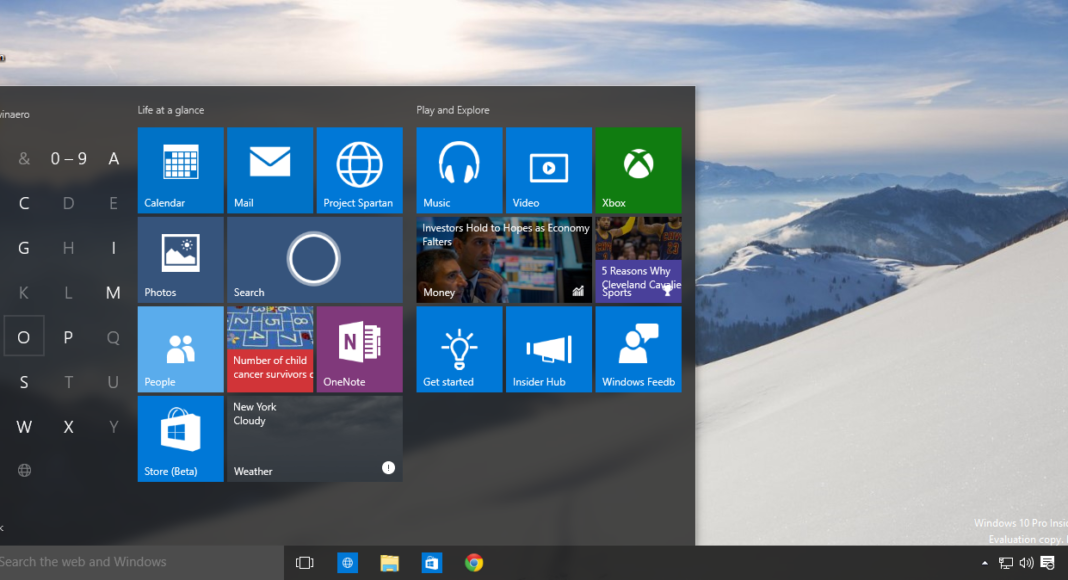Image resolution: width=1068 pixels, height=580 pixels.
Task: Open the Store (Beta) tile
Action: pos(180,438)
